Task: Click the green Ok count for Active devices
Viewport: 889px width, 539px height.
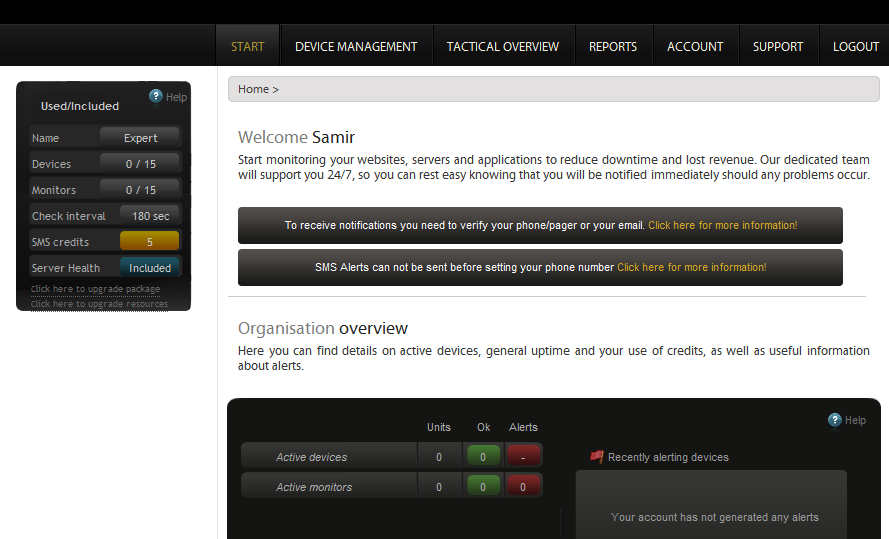Action: click(483, 457)
